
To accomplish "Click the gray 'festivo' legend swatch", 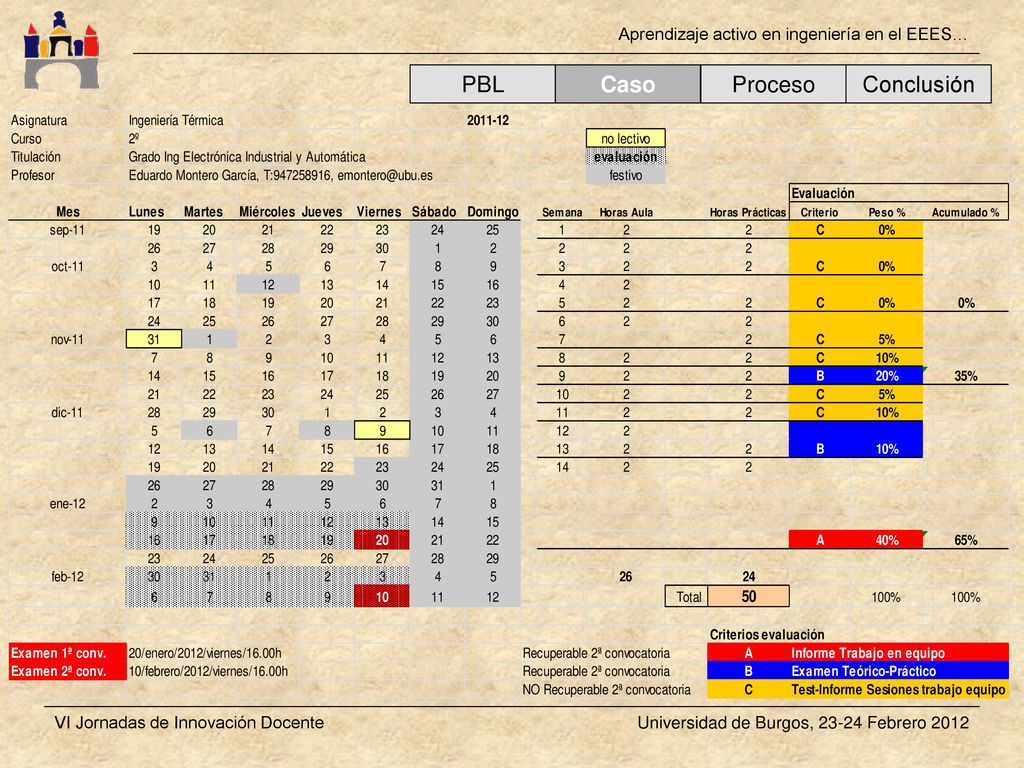I will [x=626, y=175].
